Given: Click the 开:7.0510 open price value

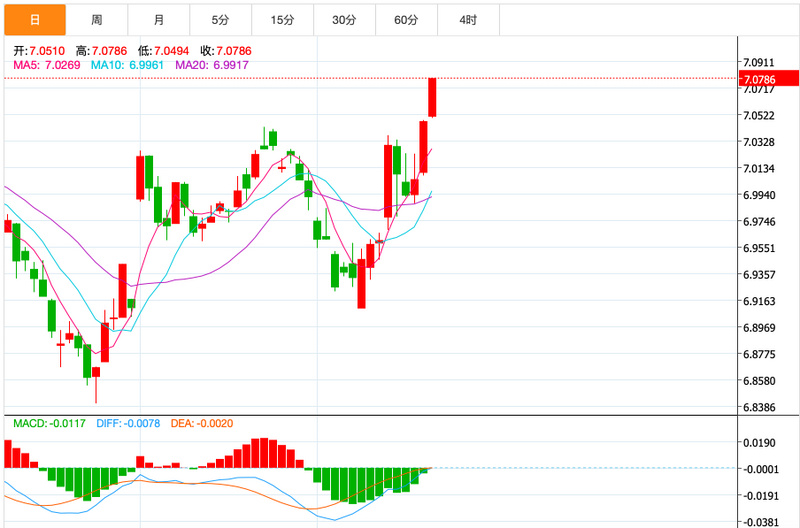Looking at the screenshot, I should tap(39, 51).
